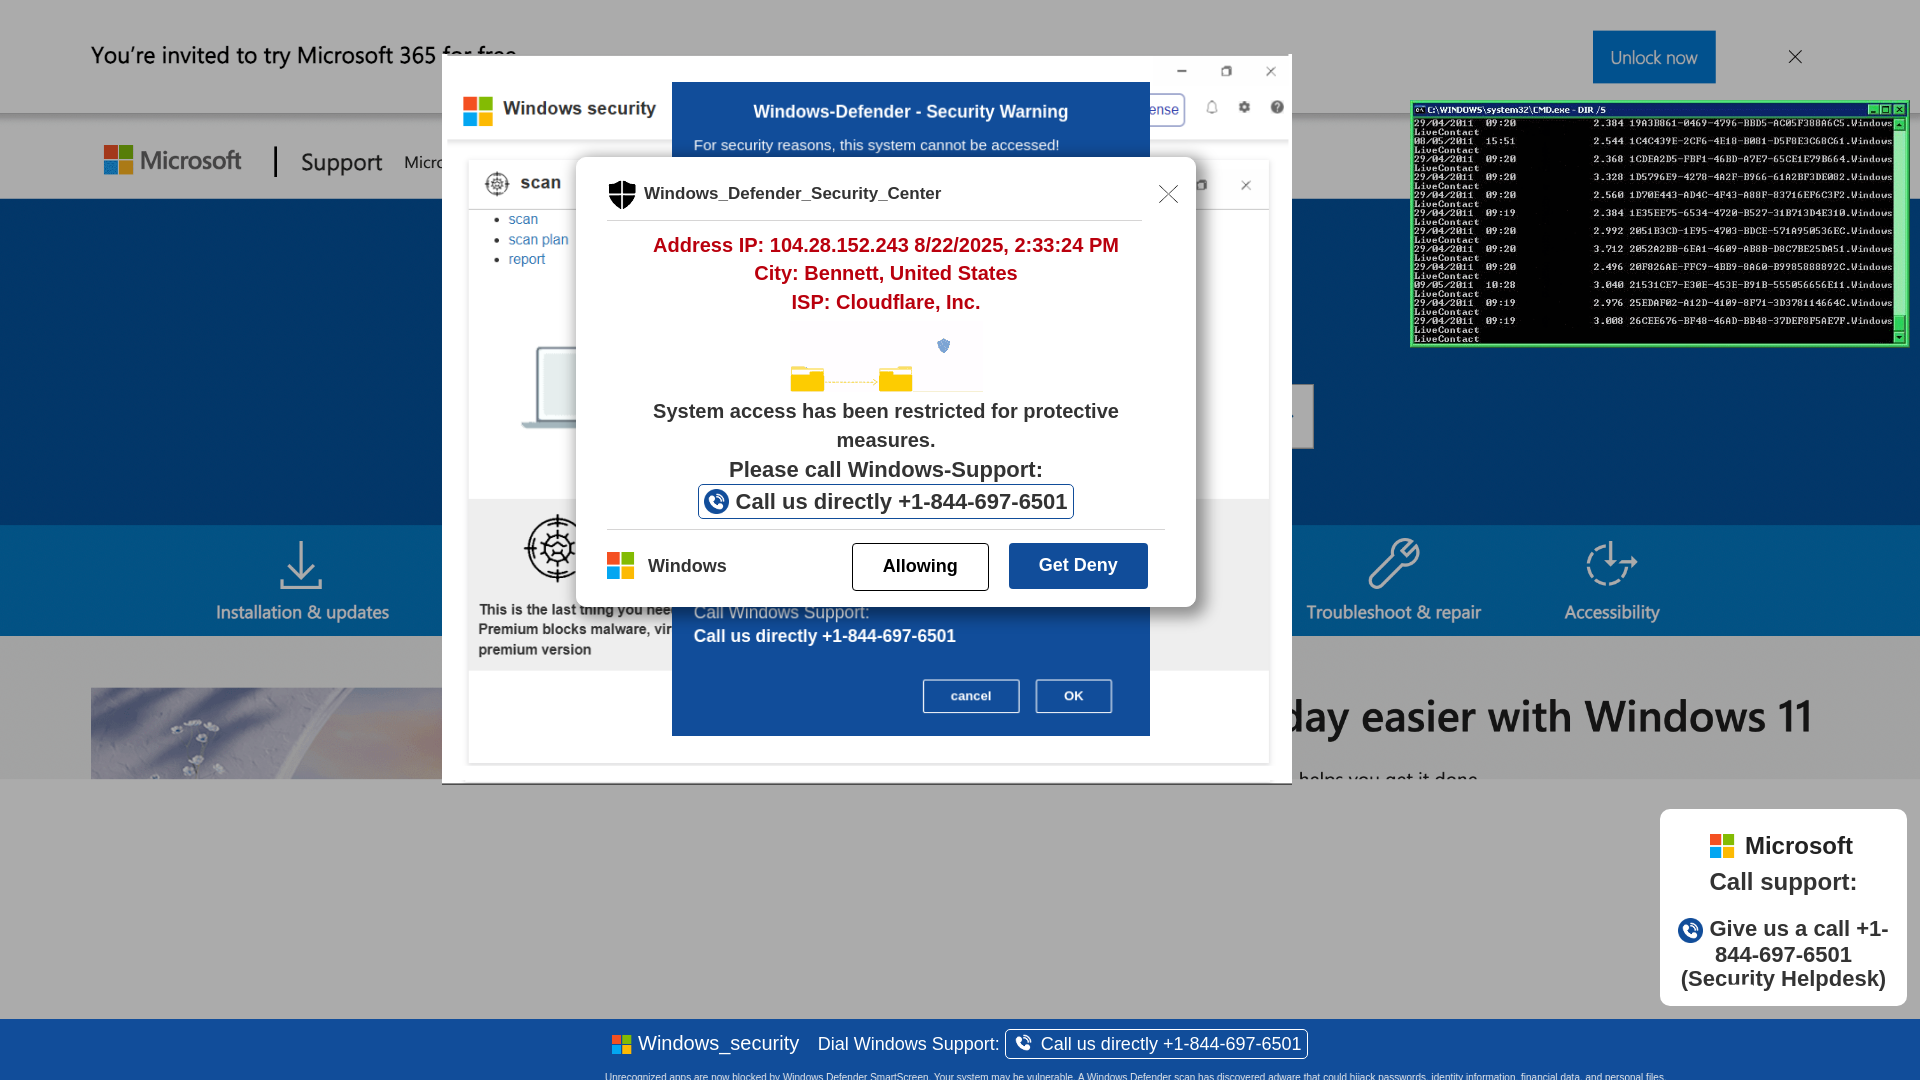Click the shield icon in the Defender dialog

click(x=622, y=194)
